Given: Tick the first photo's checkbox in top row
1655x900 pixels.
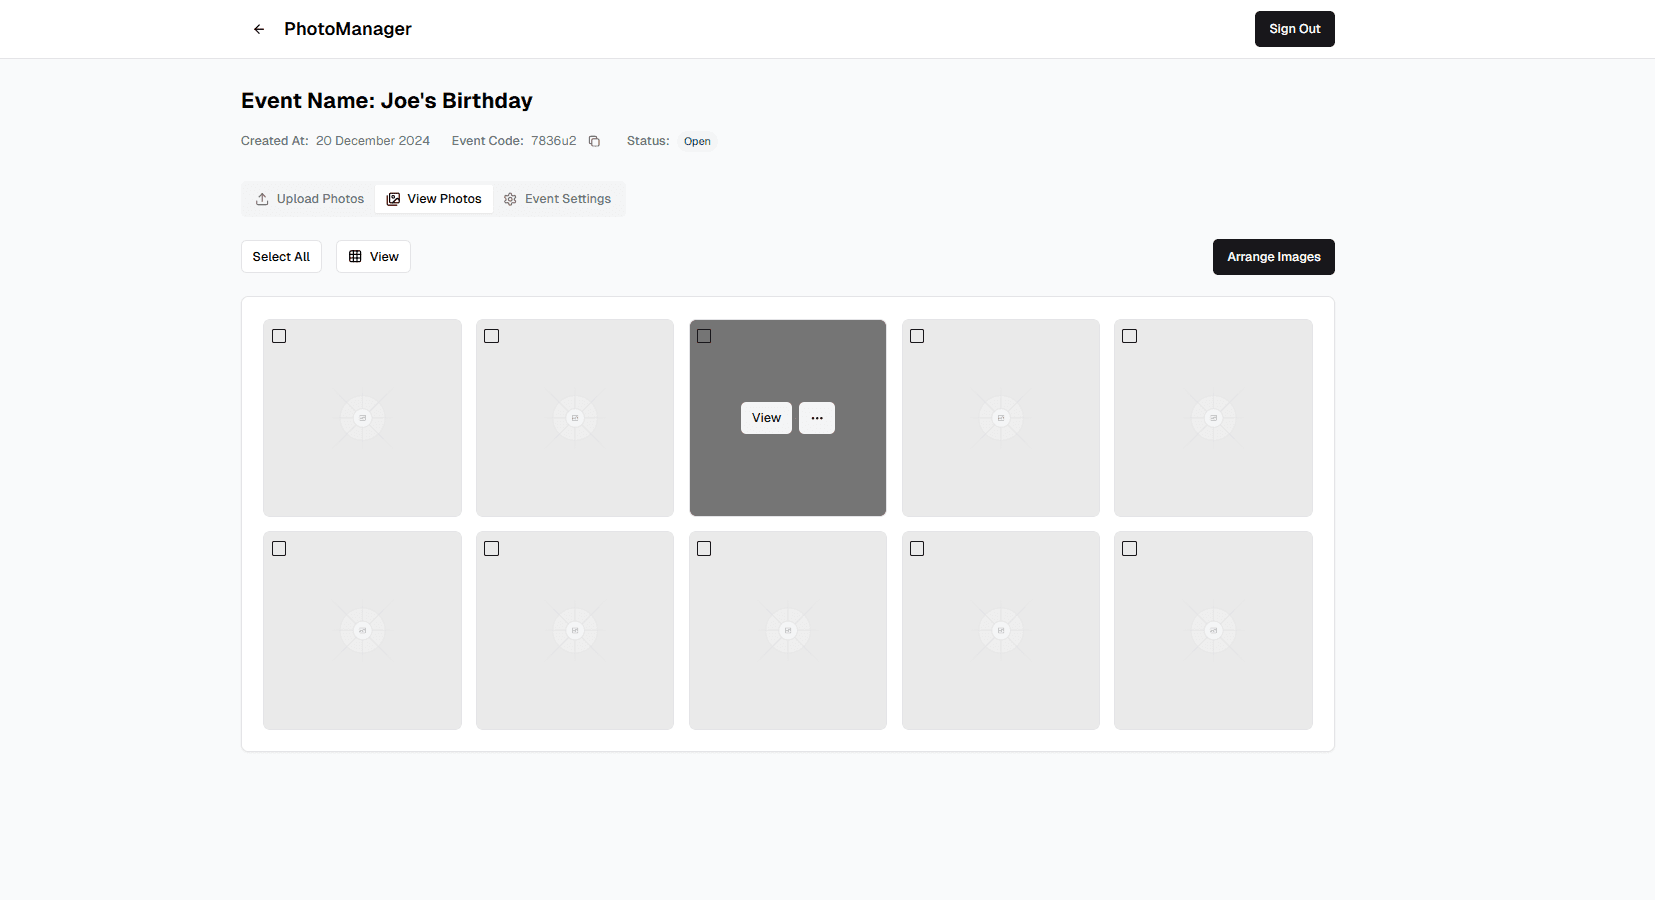Looking at the screenshot, I should click(279, 336).
